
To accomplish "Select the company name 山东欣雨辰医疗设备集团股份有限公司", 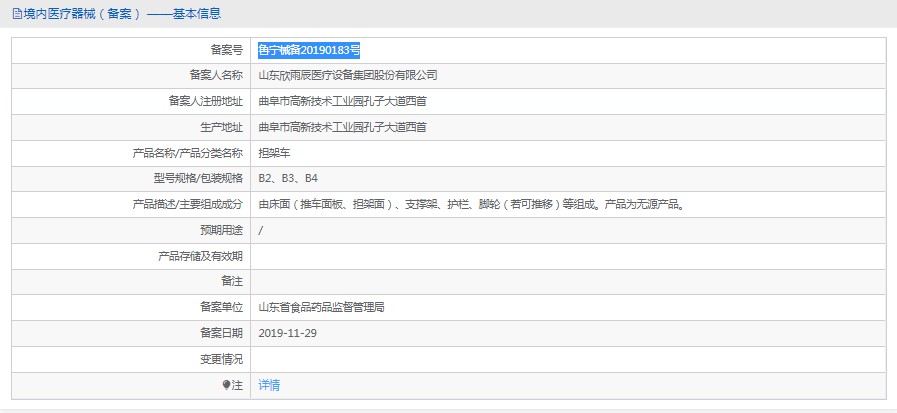I will coord(347,75).
